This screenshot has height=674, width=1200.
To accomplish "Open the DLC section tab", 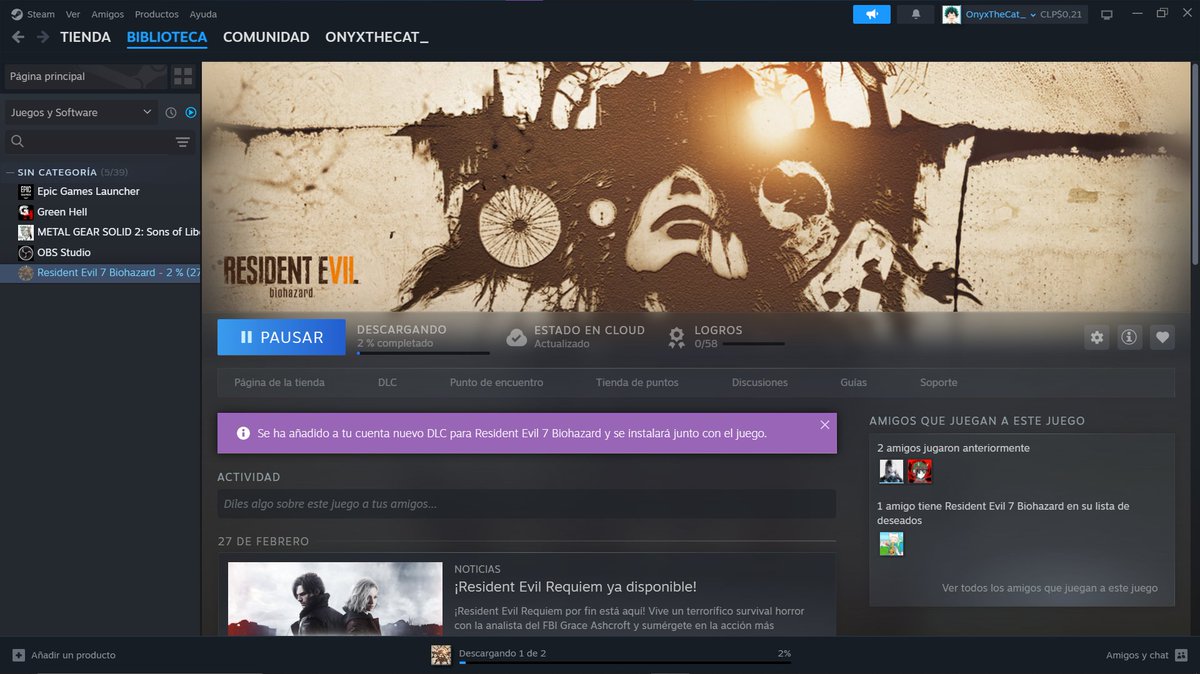I will (x=387, y=382).
